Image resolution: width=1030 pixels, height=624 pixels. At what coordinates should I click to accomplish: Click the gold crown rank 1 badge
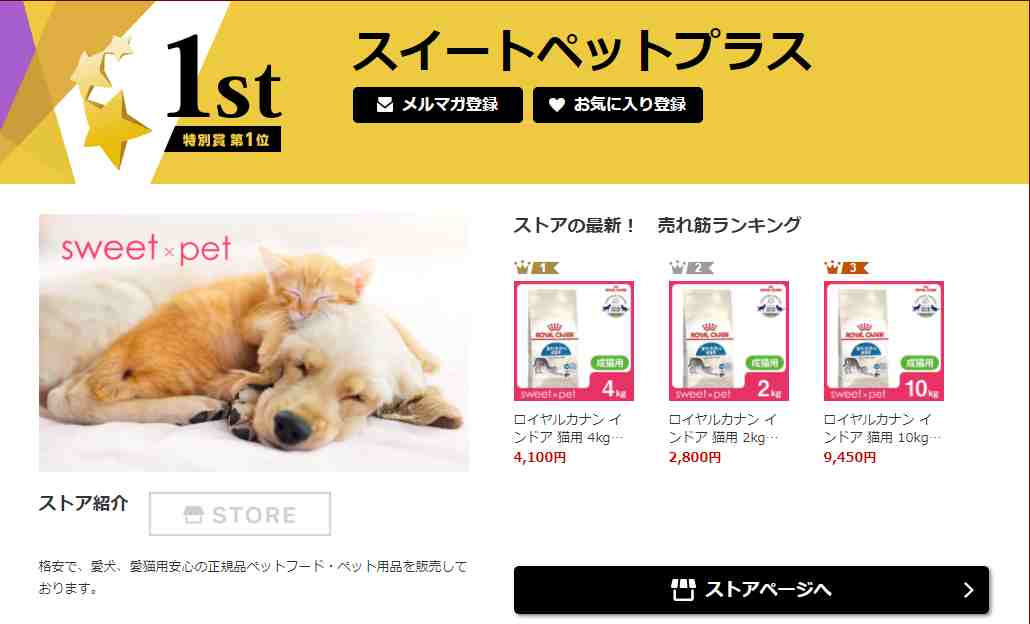(536, 267)
